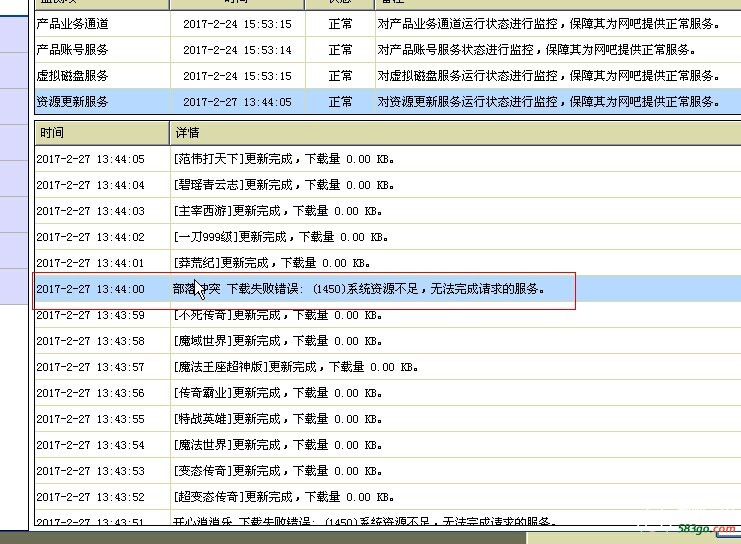Click the log time 2017-2-27 13:43:55

pos(90,419)
